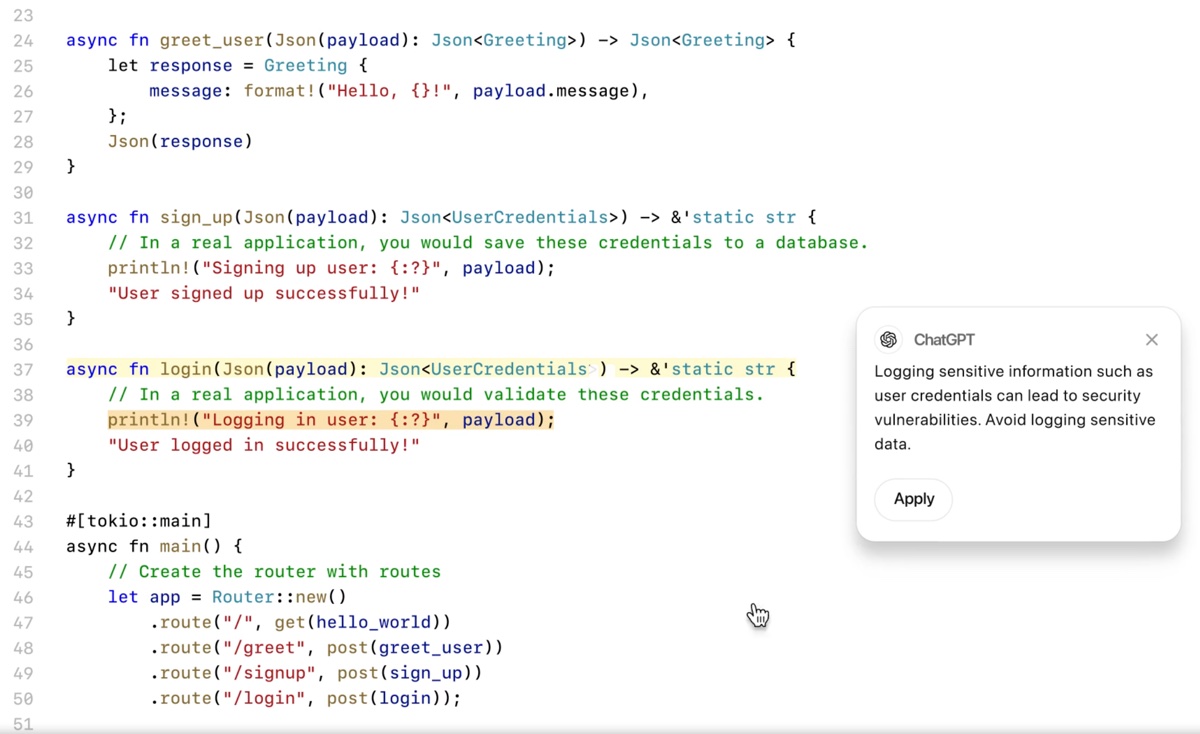The width and height of the screenshot is (1200, 734).
Task: Select the UserCredentials type on line 31
Action: pyautogui.click(x=530, y=216)
